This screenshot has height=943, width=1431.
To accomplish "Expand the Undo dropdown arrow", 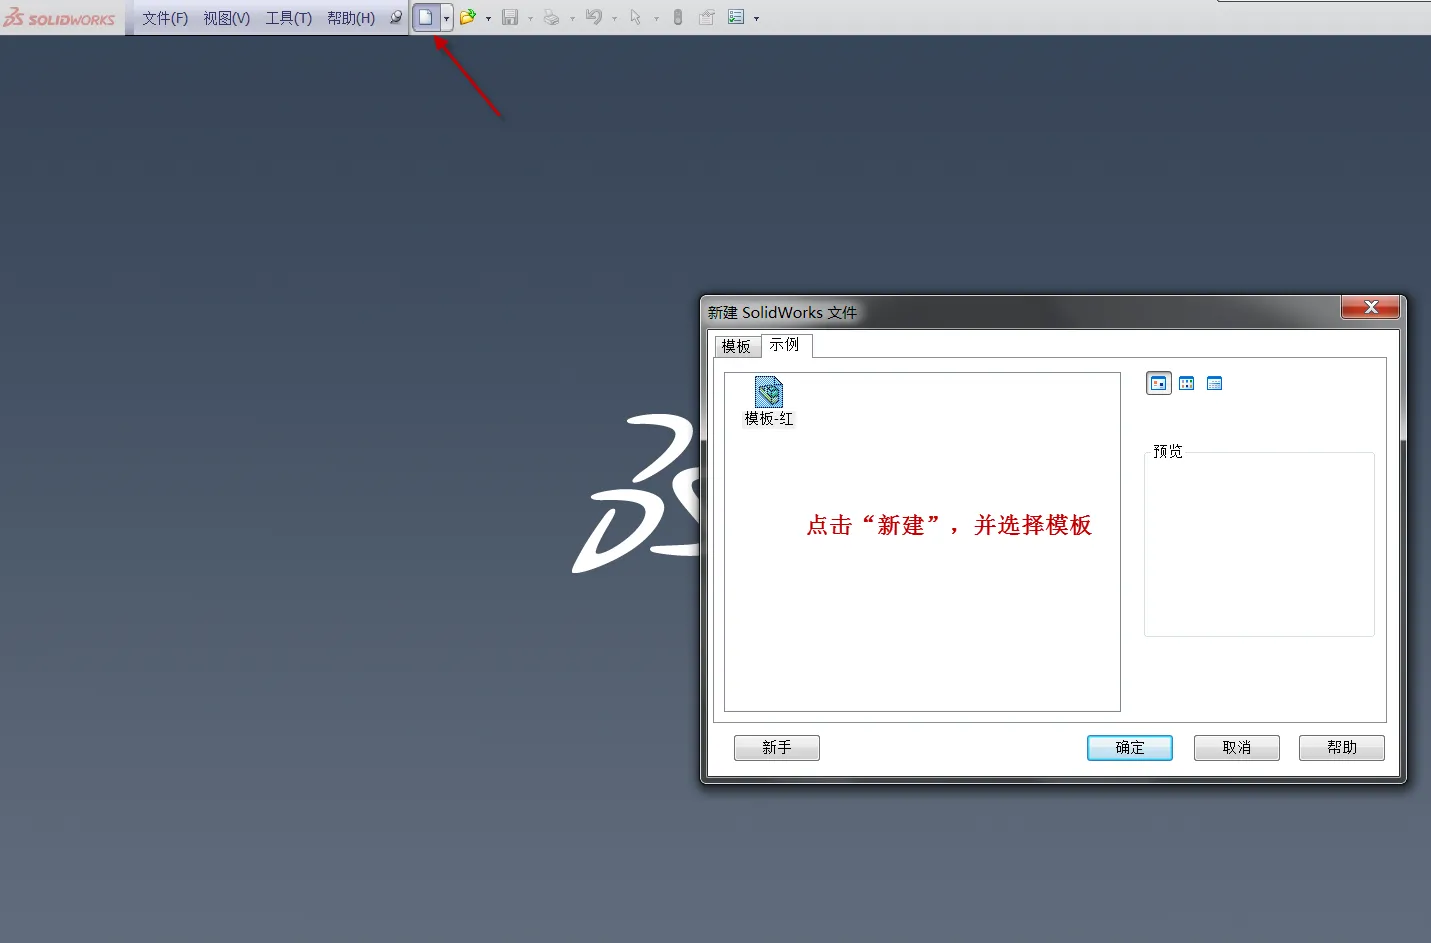I will 614,18.
